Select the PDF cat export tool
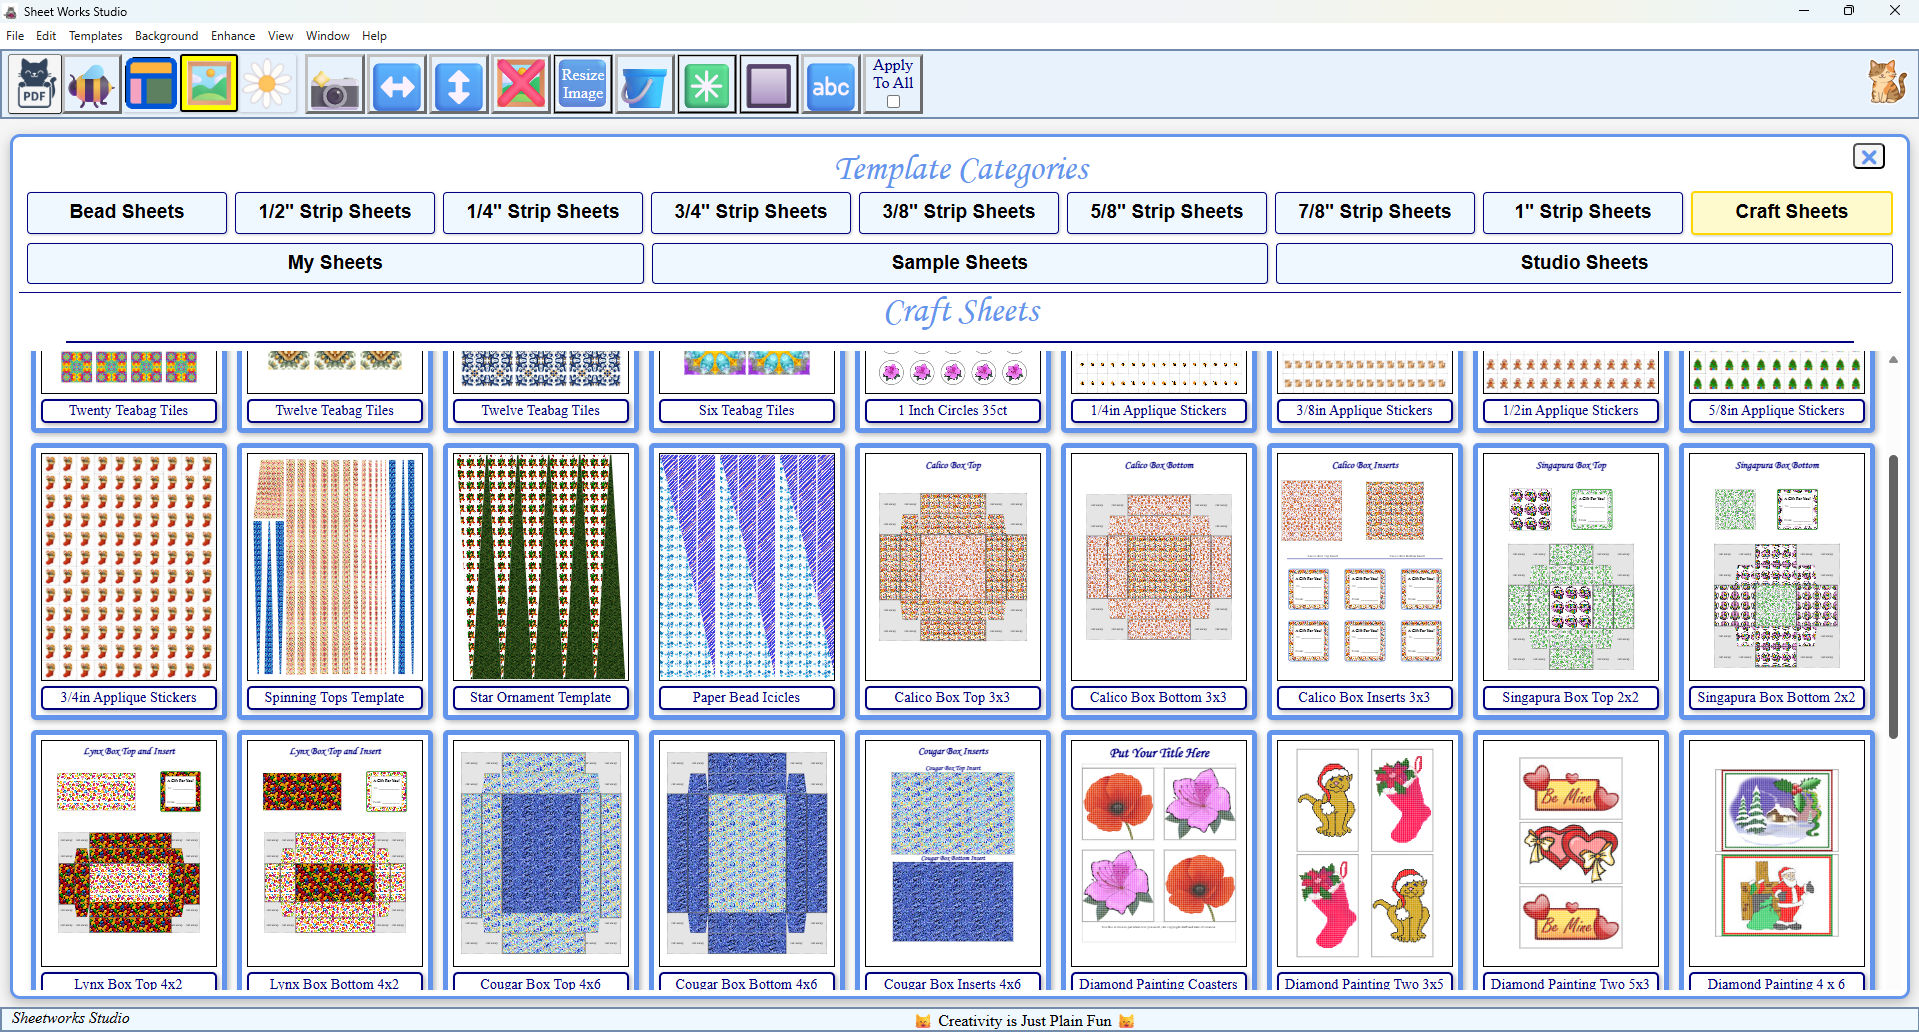The height and width of the screenshot is (1032, 1919). click(34, 84)
